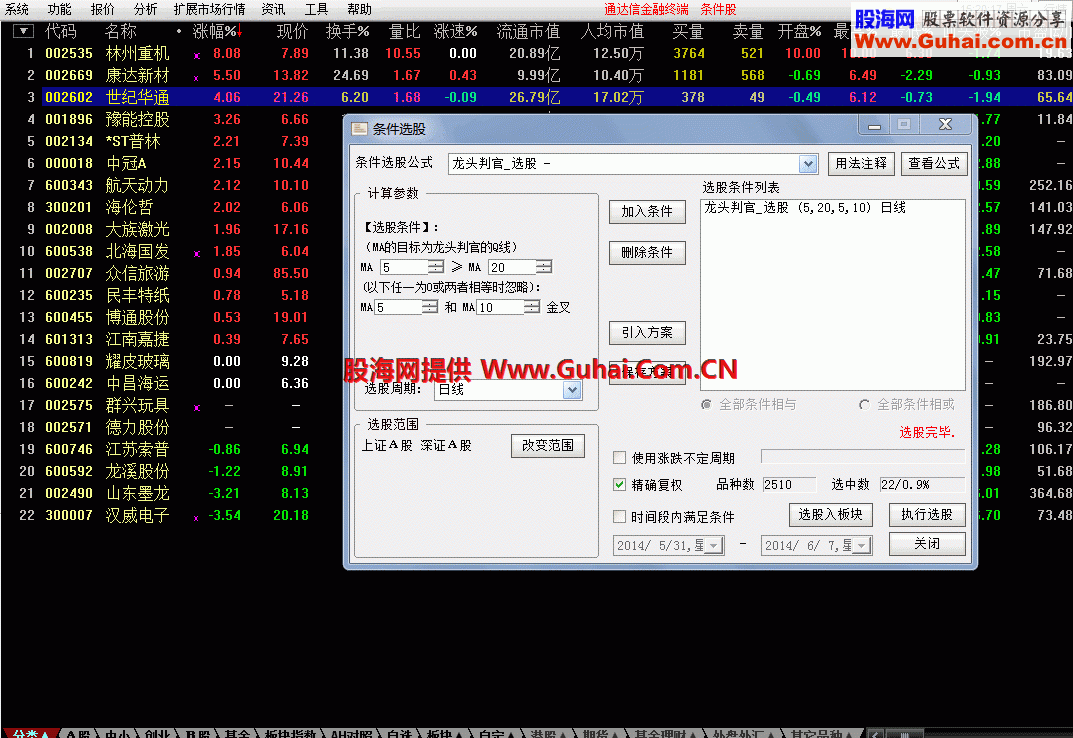Image resolution: width=1073 pixels, height=738 pixels.
Task: Click the pink x marker beside 群兴玩具
Action: click(x=197, y=408)
